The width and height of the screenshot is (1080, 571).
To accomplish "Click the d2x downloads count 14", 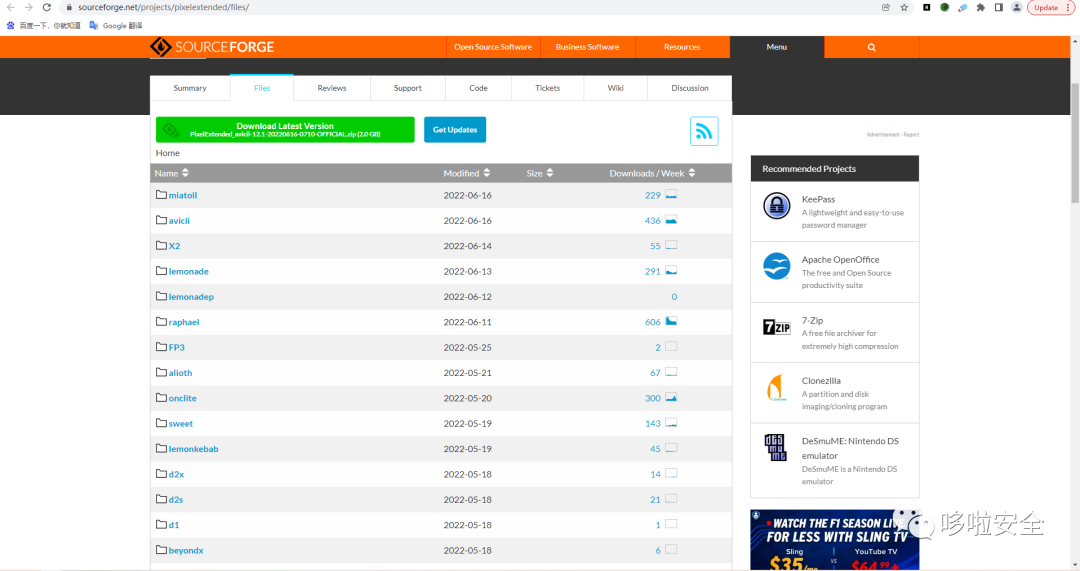I will [655, 474].
